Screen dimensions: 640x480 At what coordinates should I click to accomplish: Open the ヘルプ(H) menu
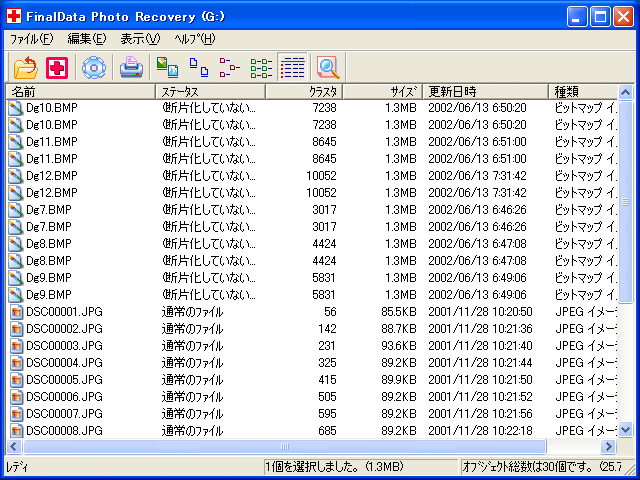pyautogui.click(x=195, y=39)
